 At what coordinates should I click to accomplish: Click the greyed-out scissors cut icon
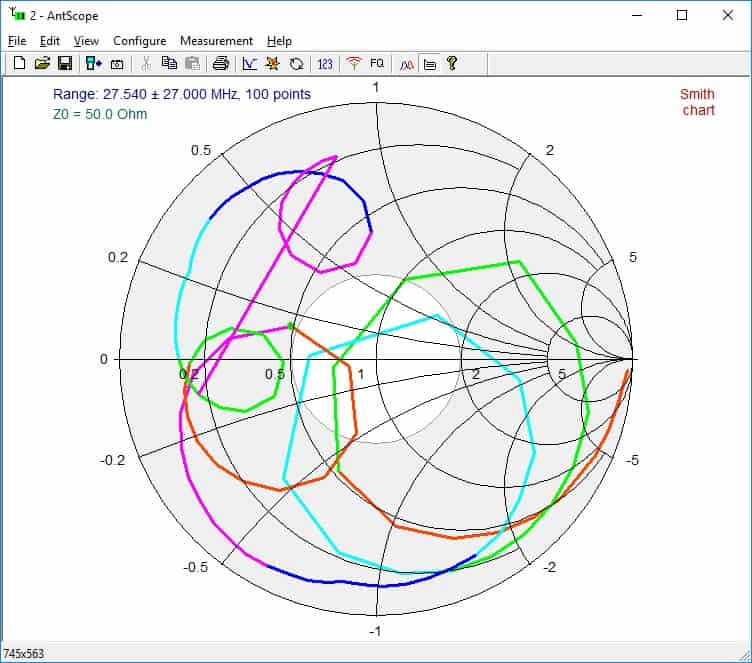coord(146,63)
